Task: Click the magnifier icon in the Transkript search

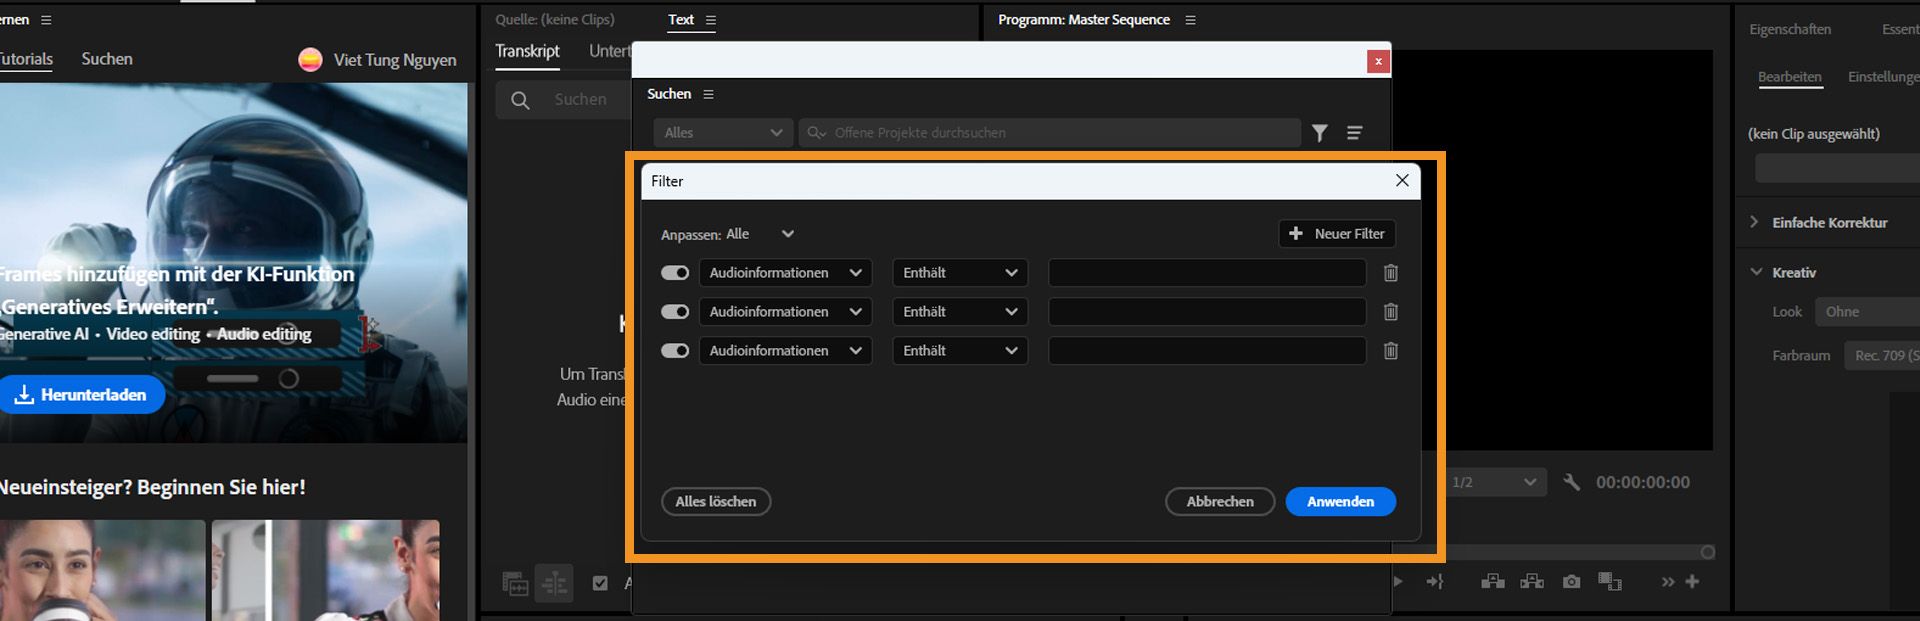Action: click(x=520, y=100)
